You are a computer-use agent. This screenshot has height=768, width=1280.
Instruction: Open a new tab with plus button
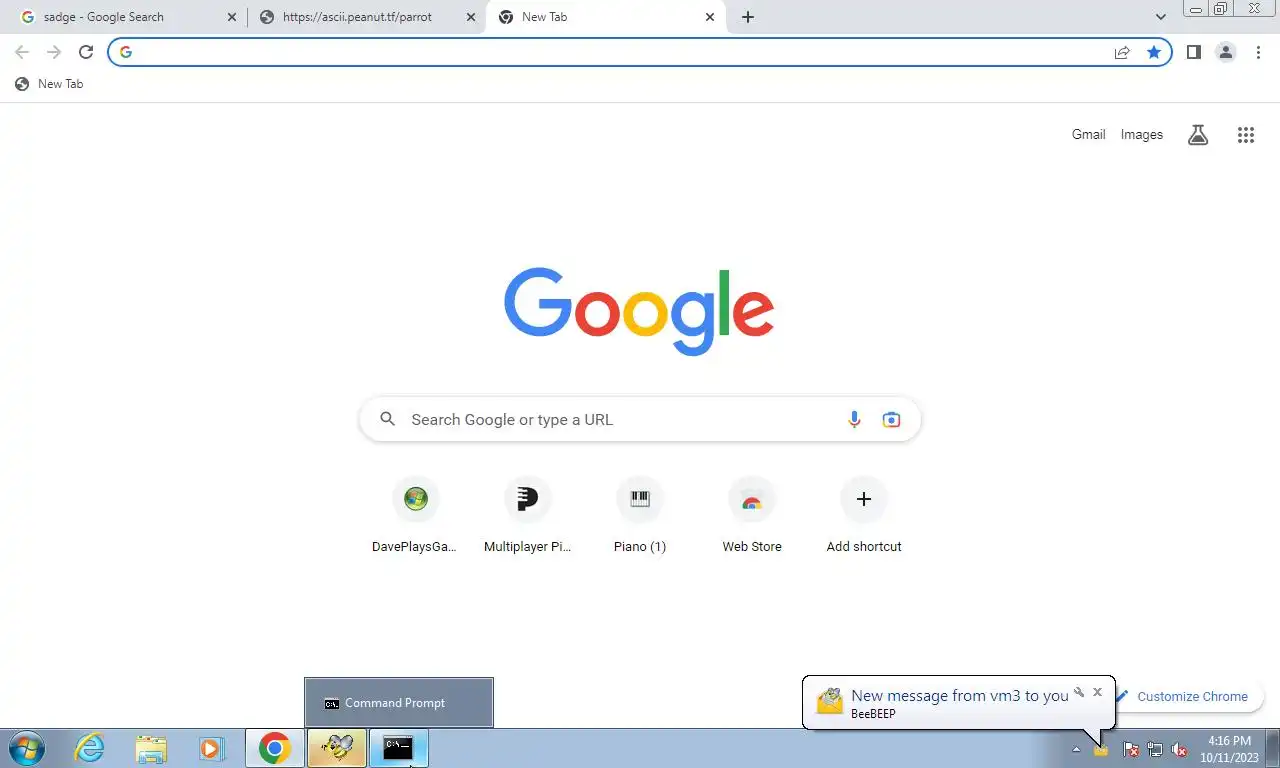tap(748, 17)
